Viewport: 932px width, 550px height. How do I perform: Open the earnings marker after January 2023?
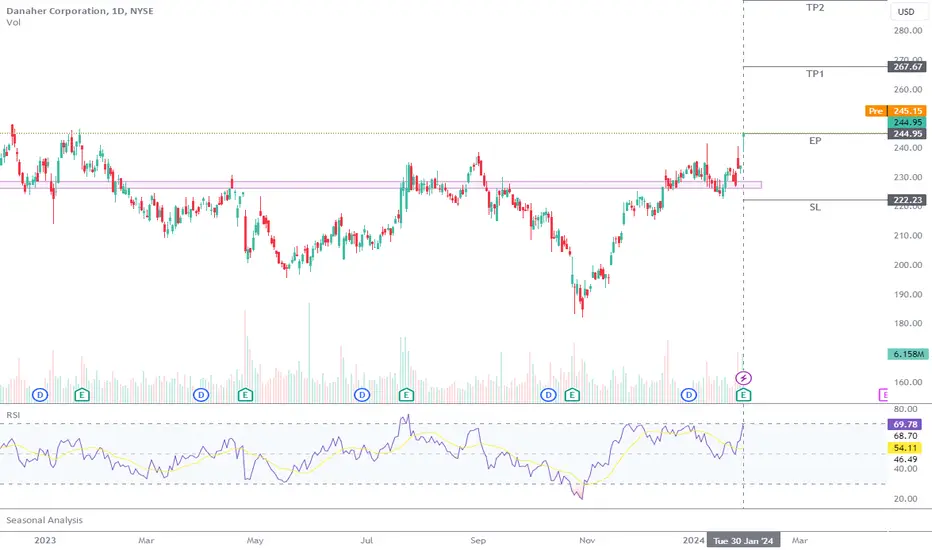[x=82, y=395]
